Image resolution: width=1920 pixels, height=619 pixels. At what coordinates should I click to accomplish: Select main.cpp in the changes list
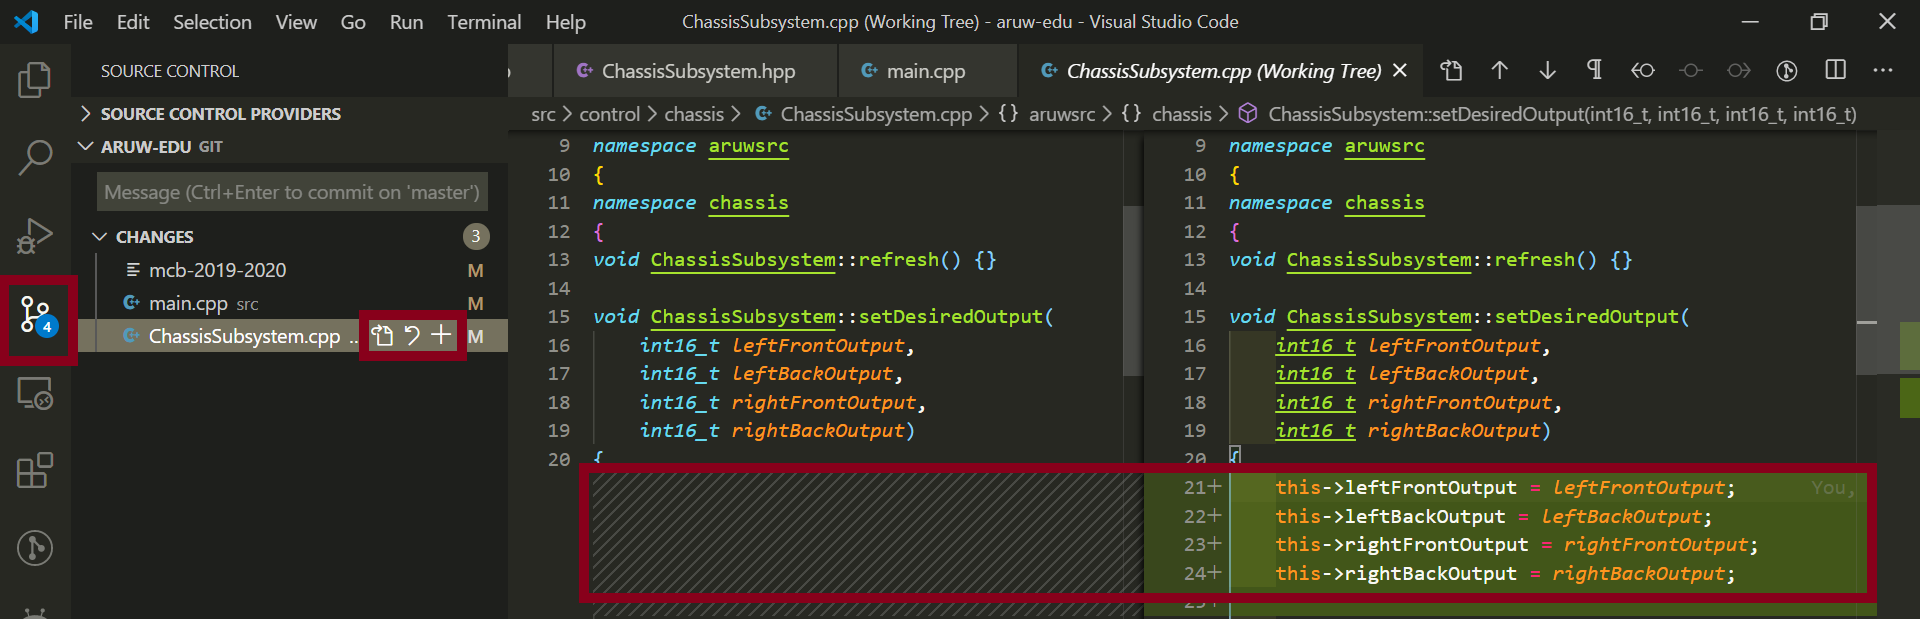click(x=188, y=303)
